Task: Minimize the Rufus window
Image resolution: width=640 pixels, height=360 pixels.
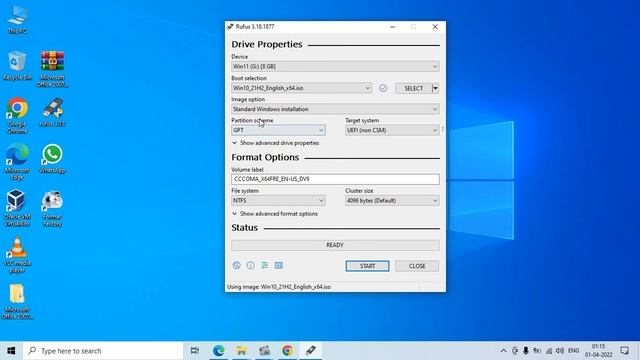Action: coord(392,27)
